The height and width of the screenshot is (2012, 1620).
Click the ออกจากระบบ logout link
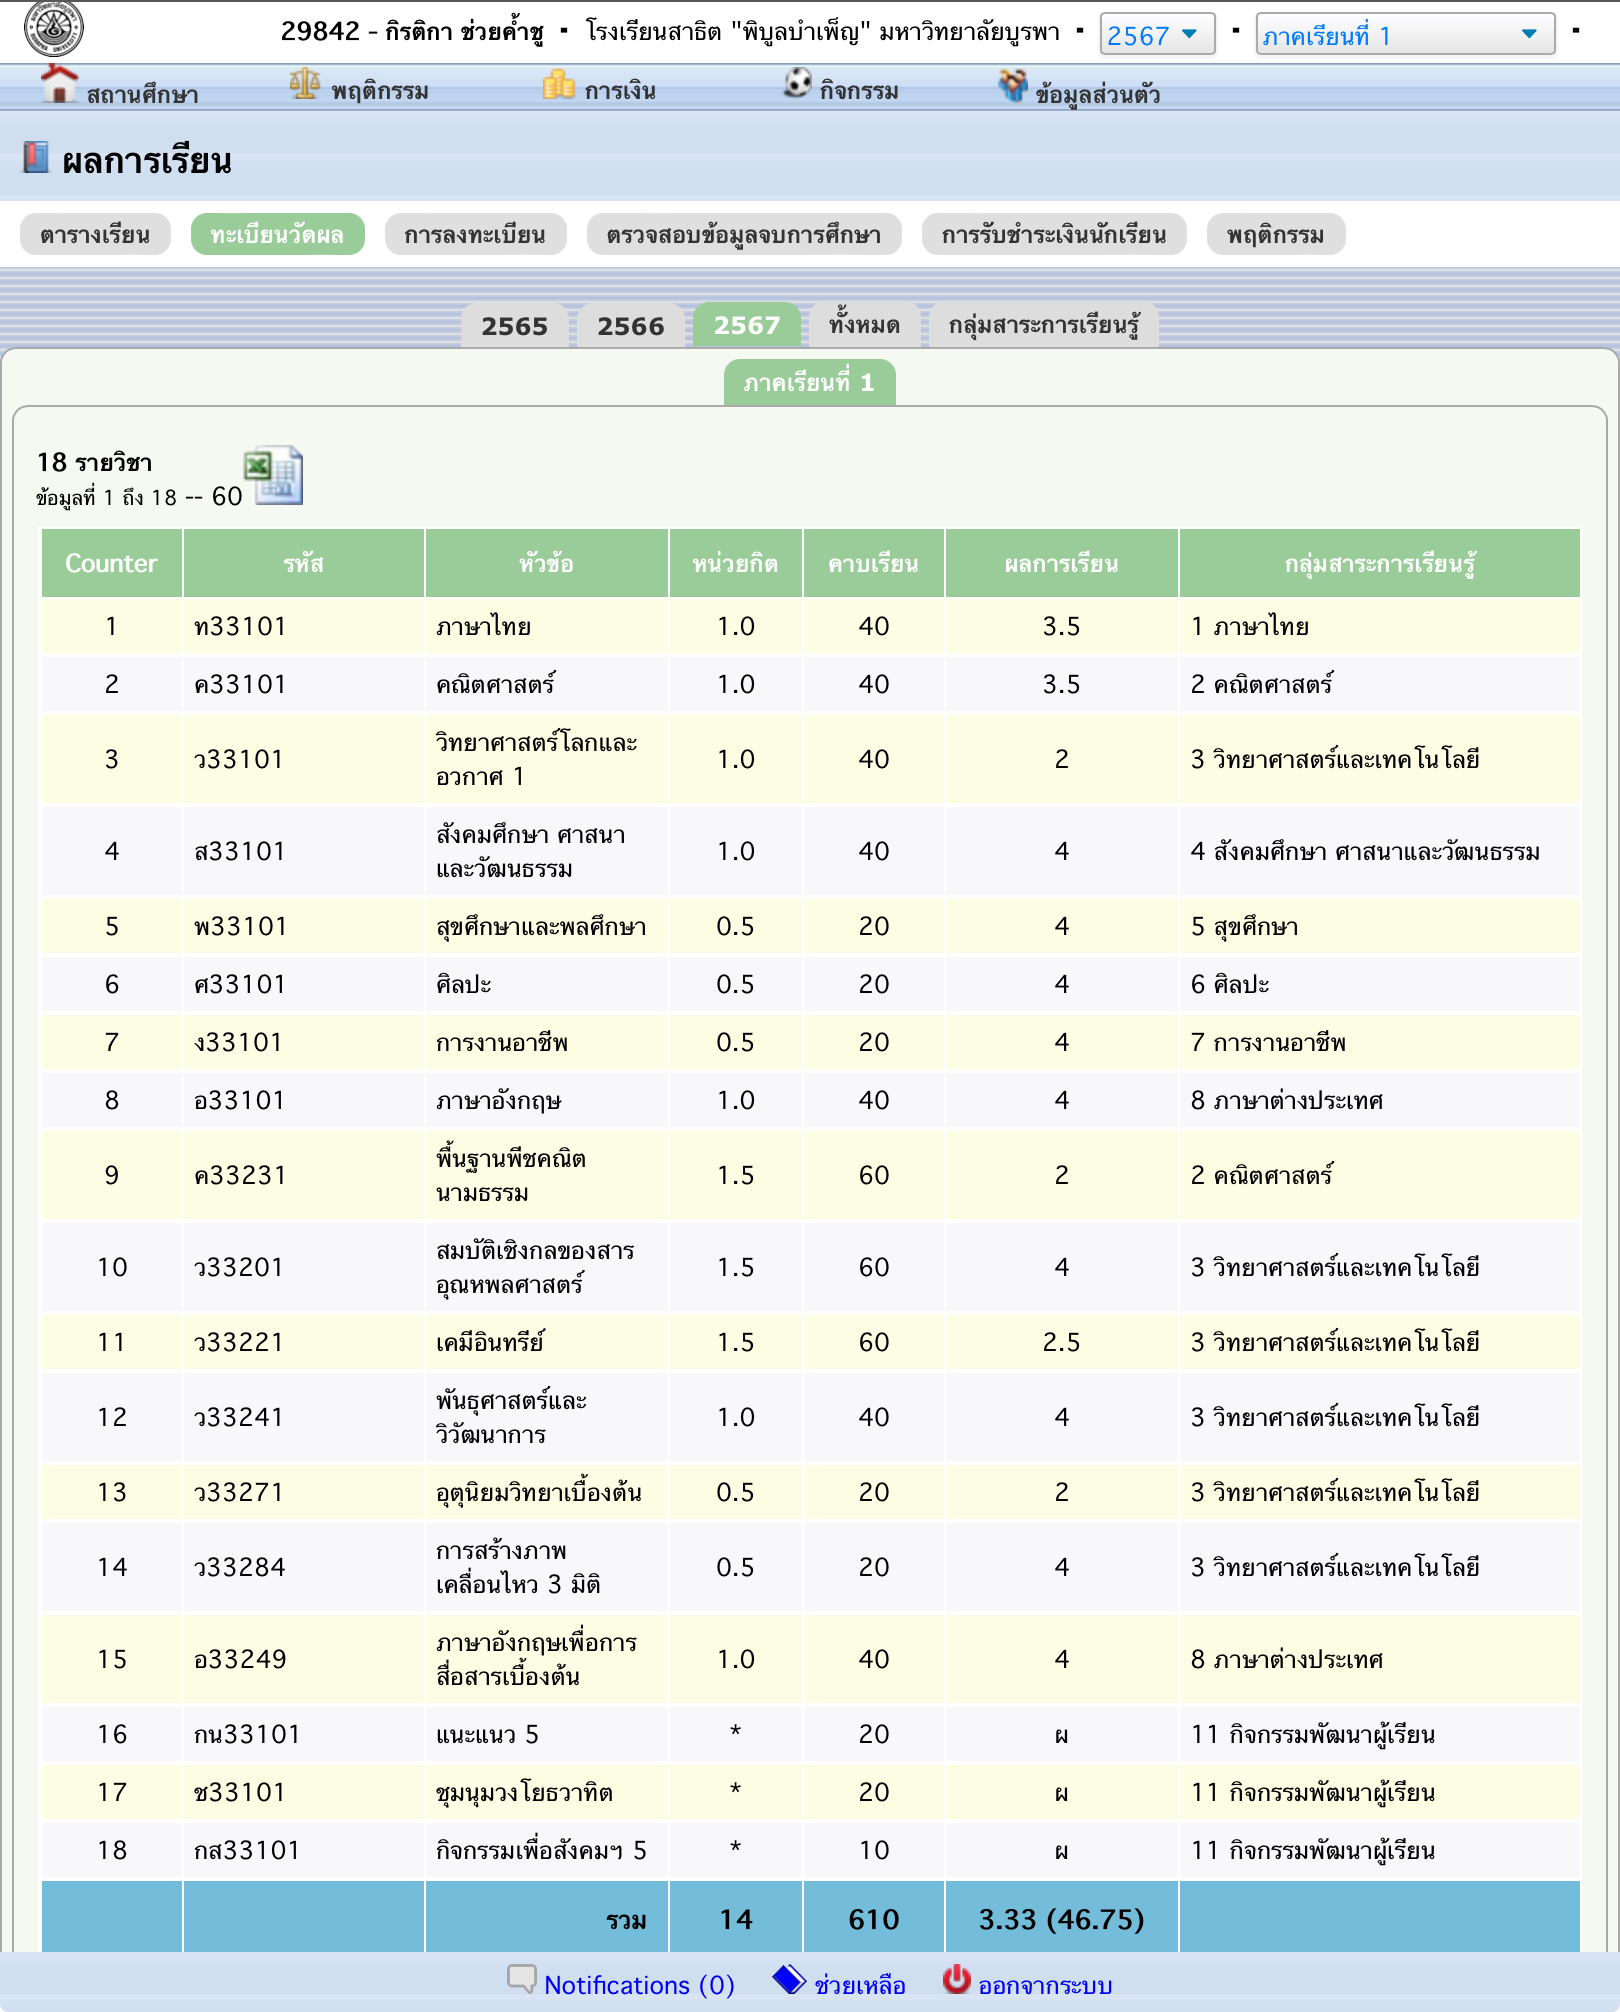click(x=1045, y=1984)
